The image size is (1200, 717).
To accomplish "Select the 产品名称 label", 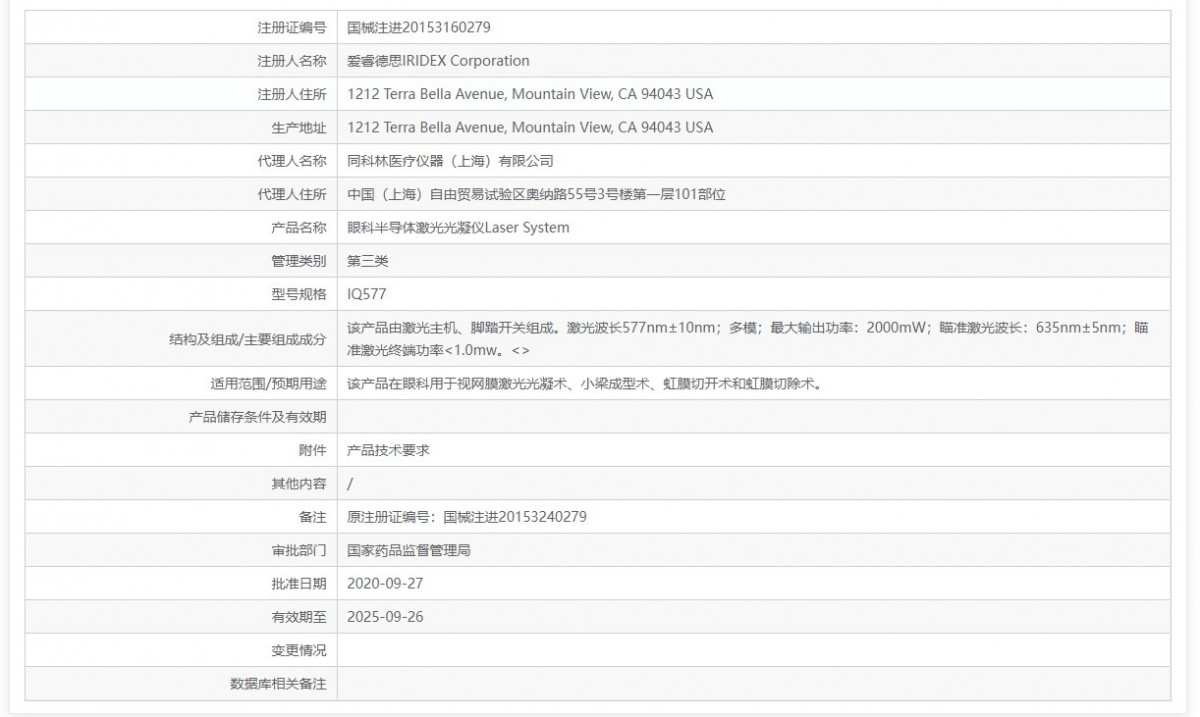I will [299, 227].
